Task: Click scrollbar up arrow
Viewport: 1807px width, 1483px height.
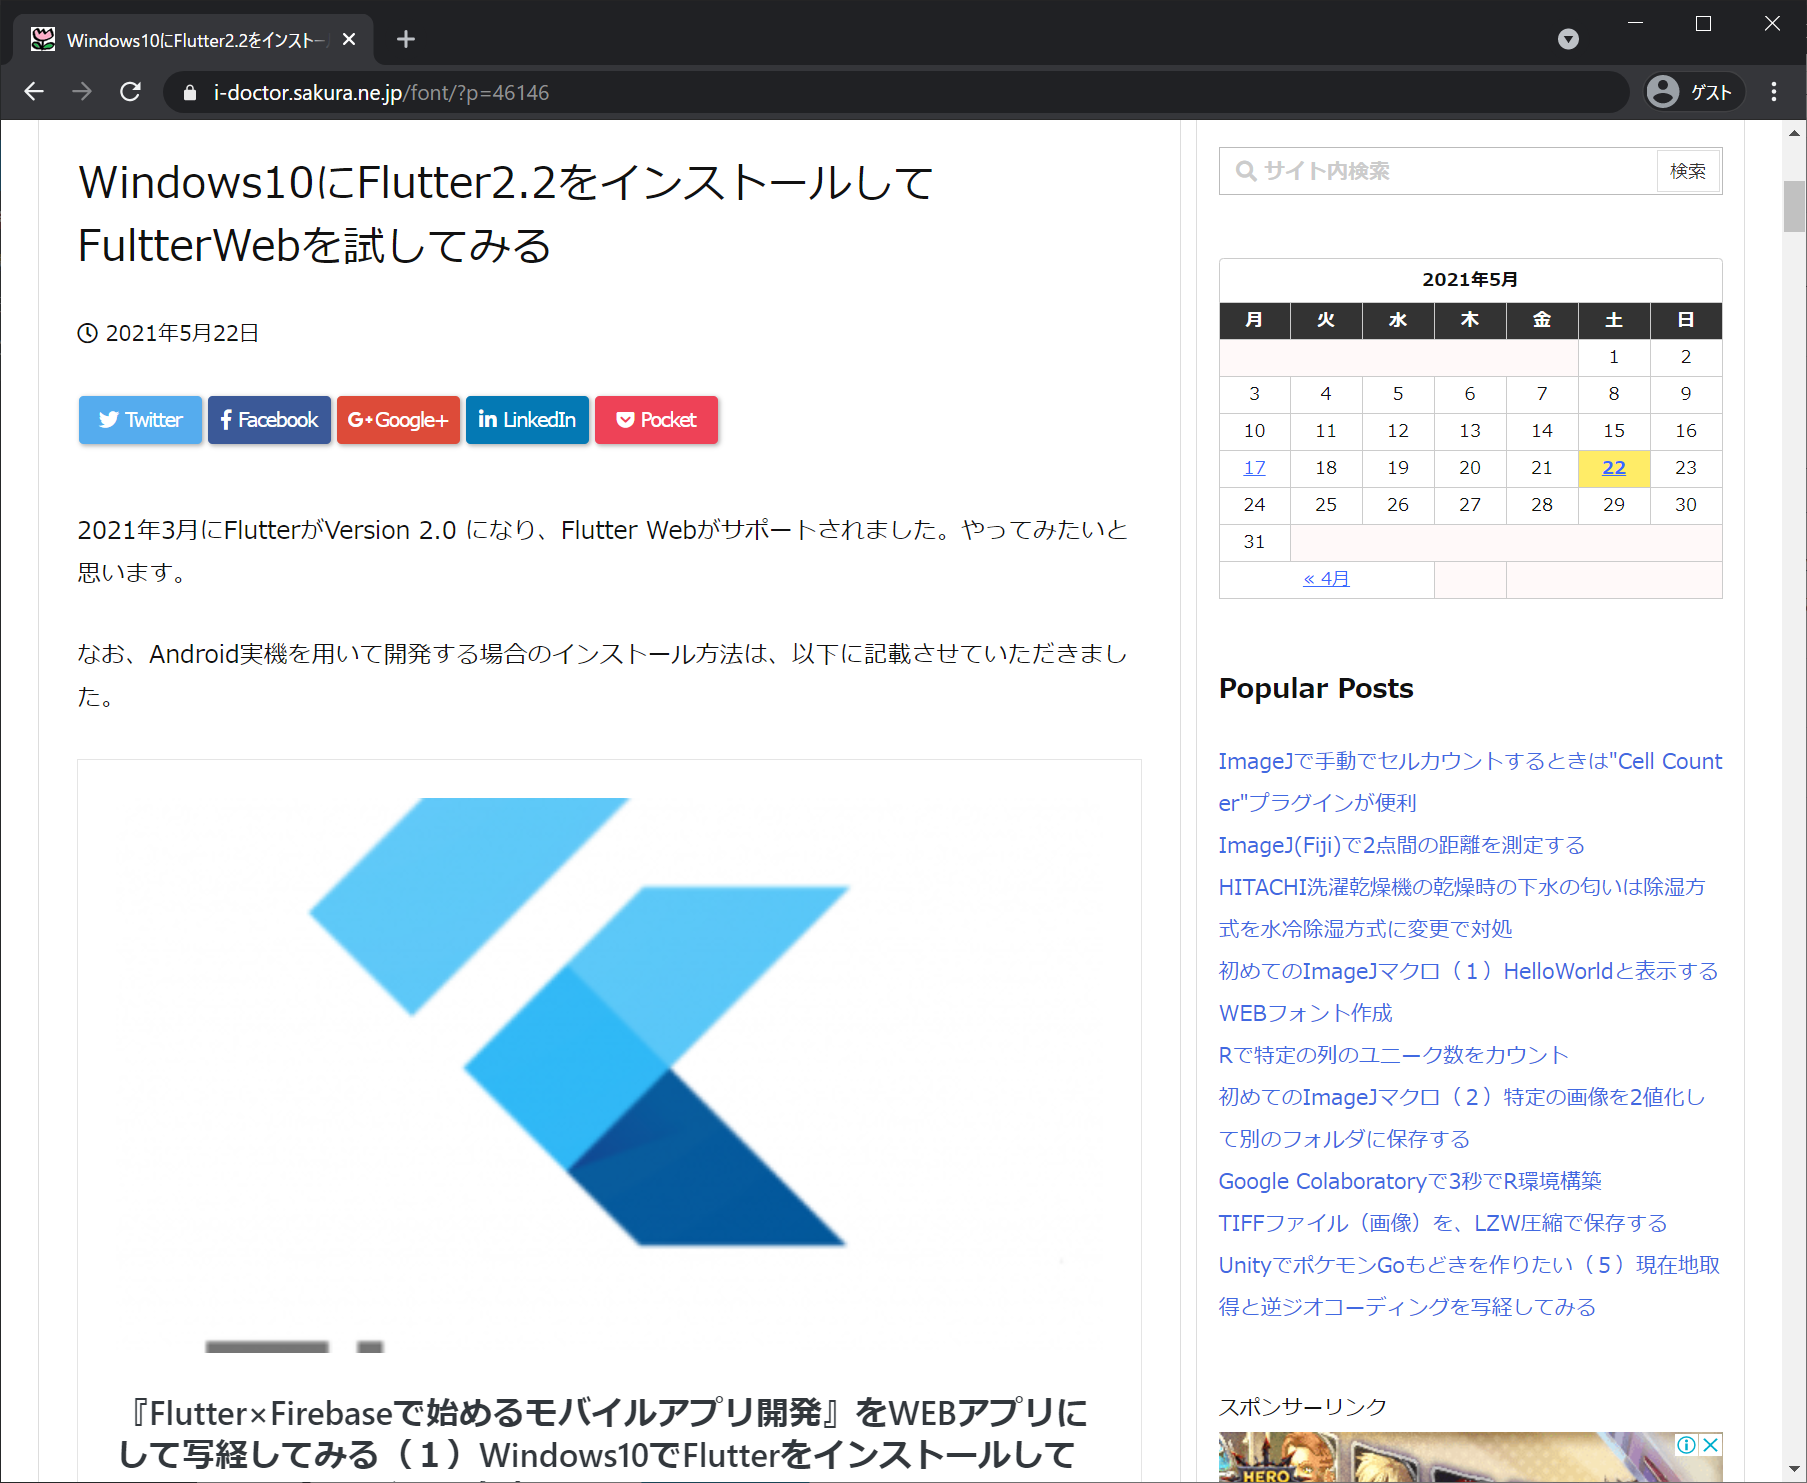Action: 1794,132
